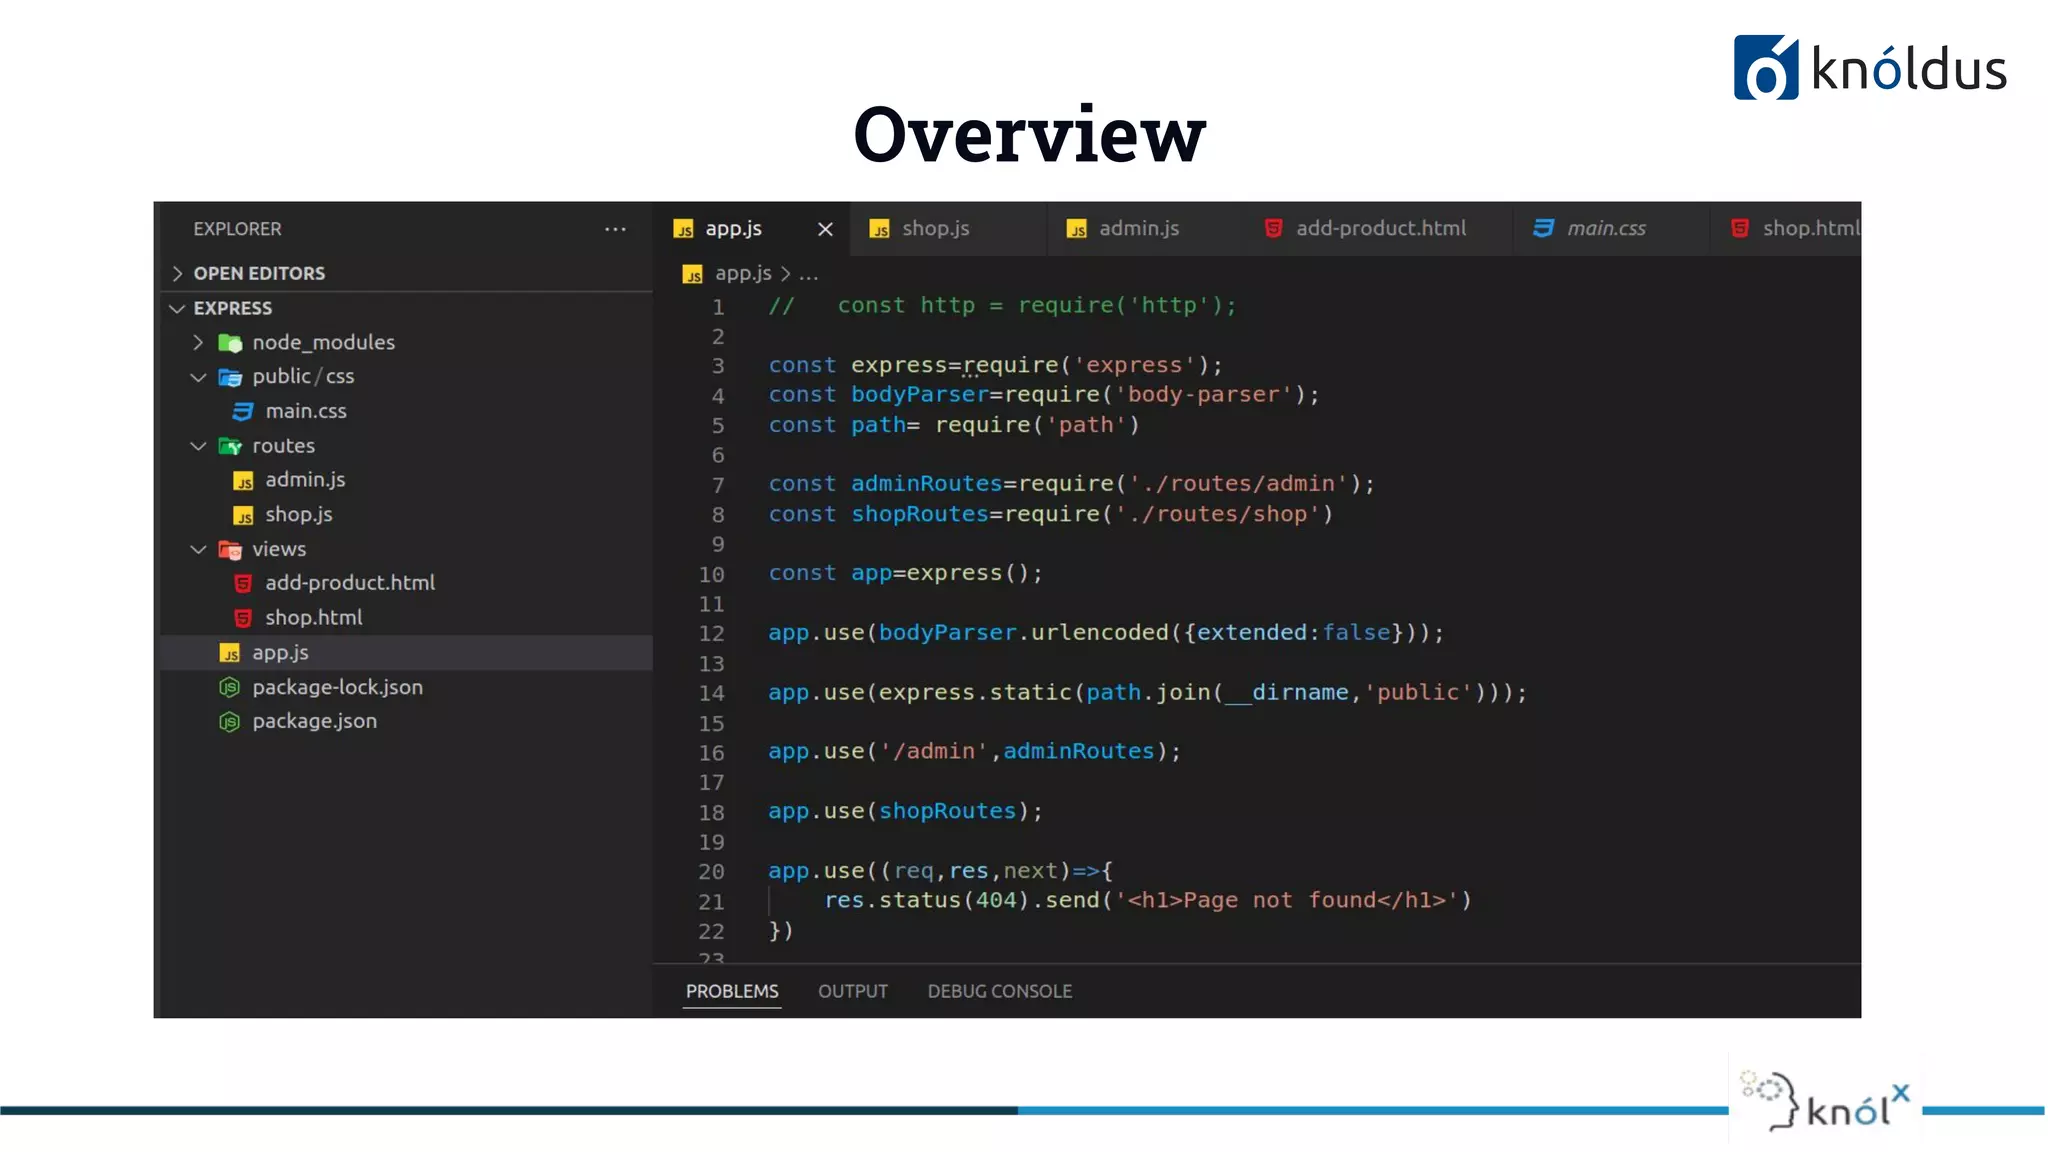Click the Knoldus logo at top right
The image size is (2048, 1152).
[x=1869, y=68]
